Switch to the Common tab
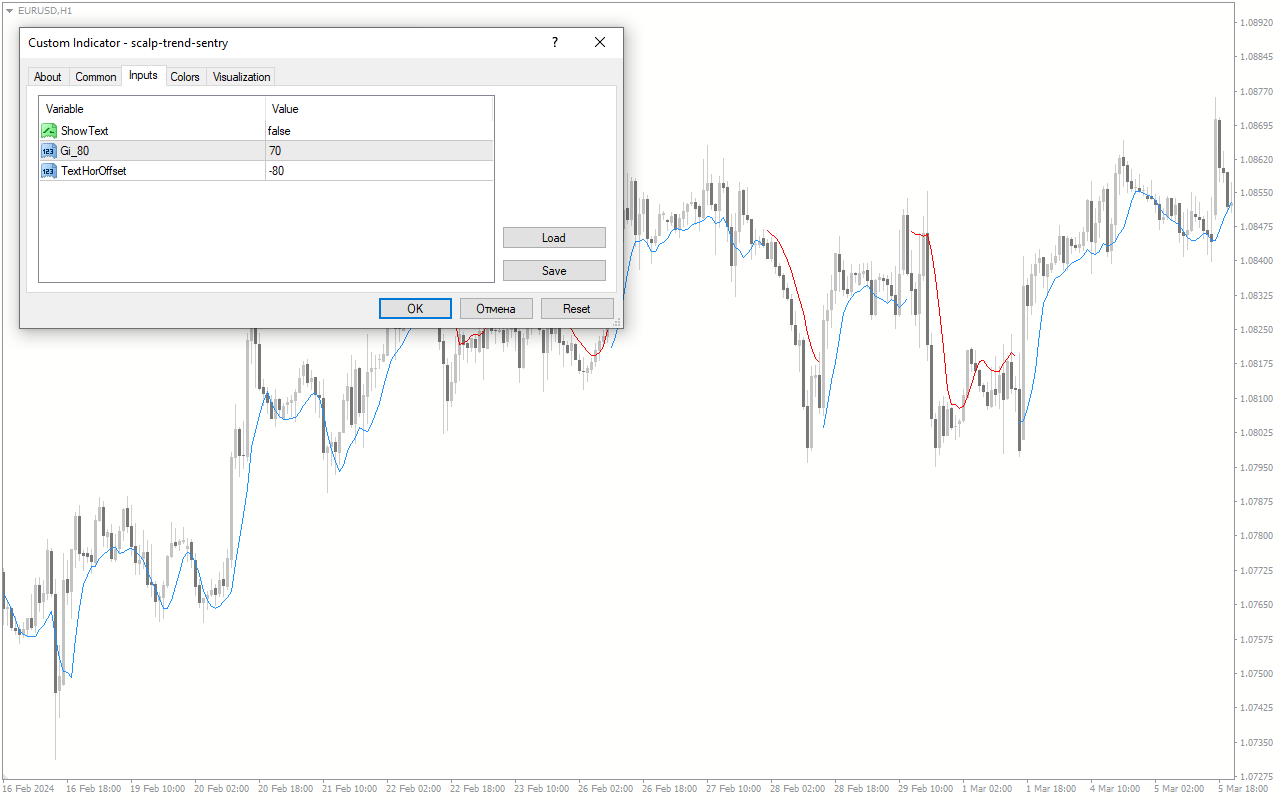The image size is (1280, 800). [96, 77]
